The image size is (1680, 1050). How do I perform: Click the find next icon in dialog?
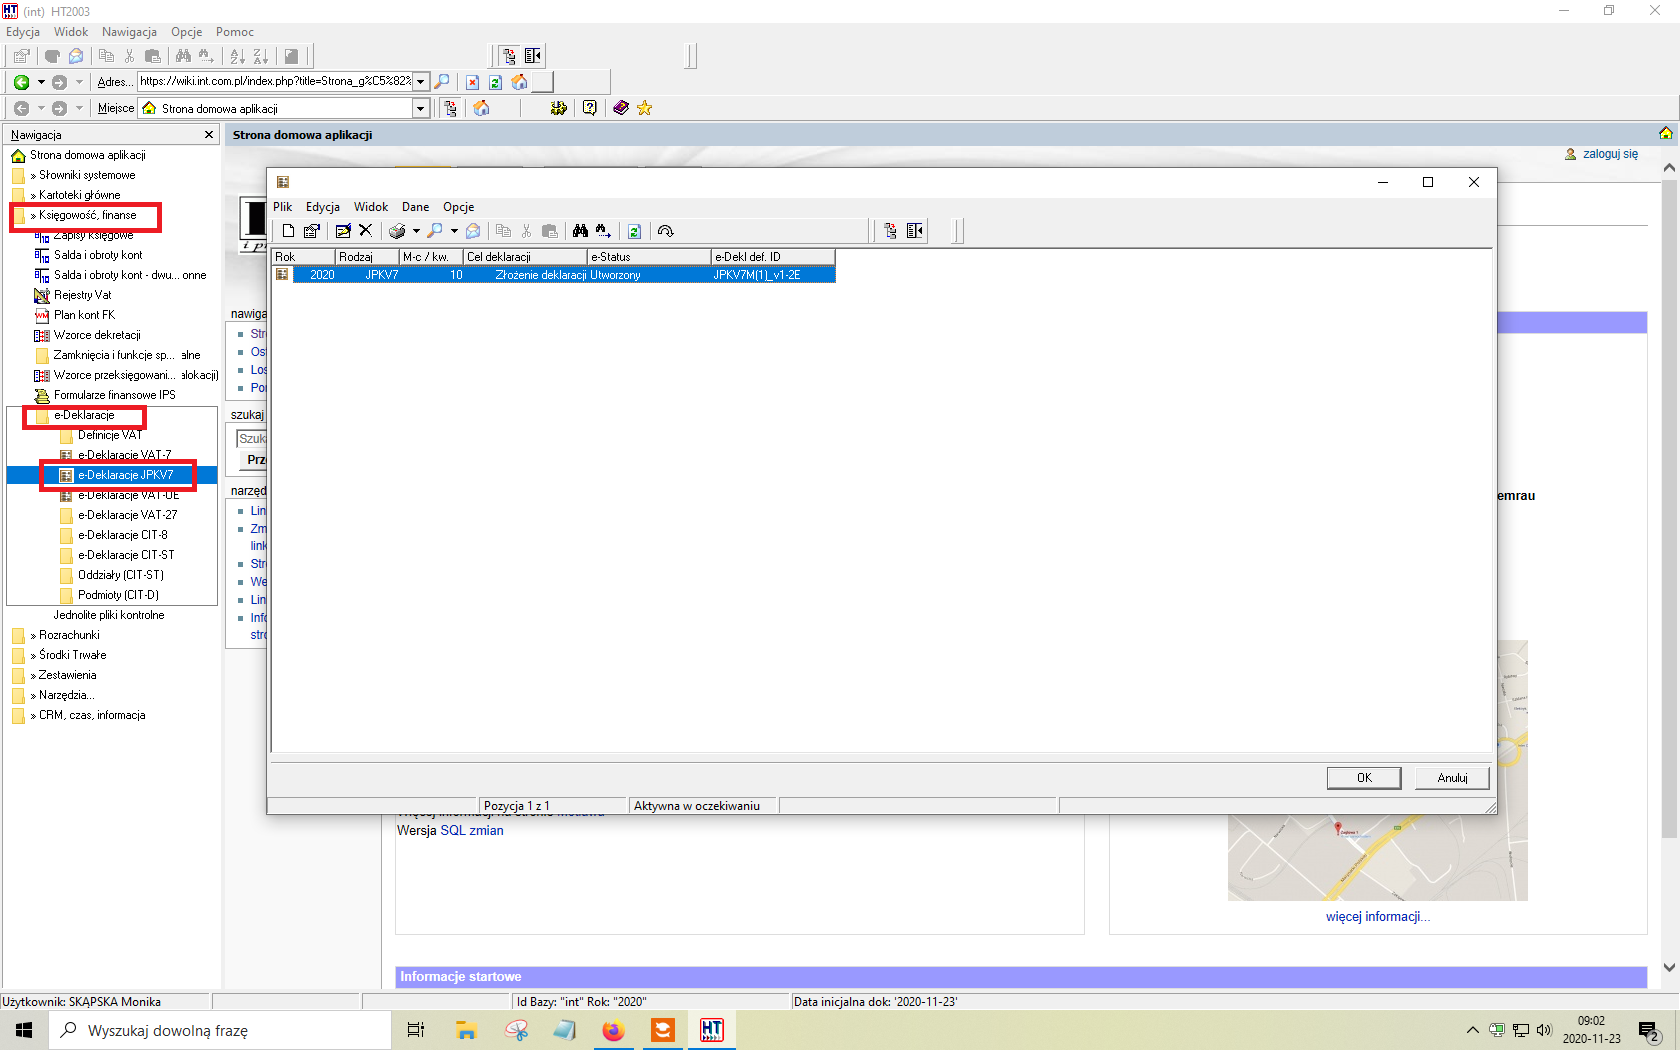point(603,231)
